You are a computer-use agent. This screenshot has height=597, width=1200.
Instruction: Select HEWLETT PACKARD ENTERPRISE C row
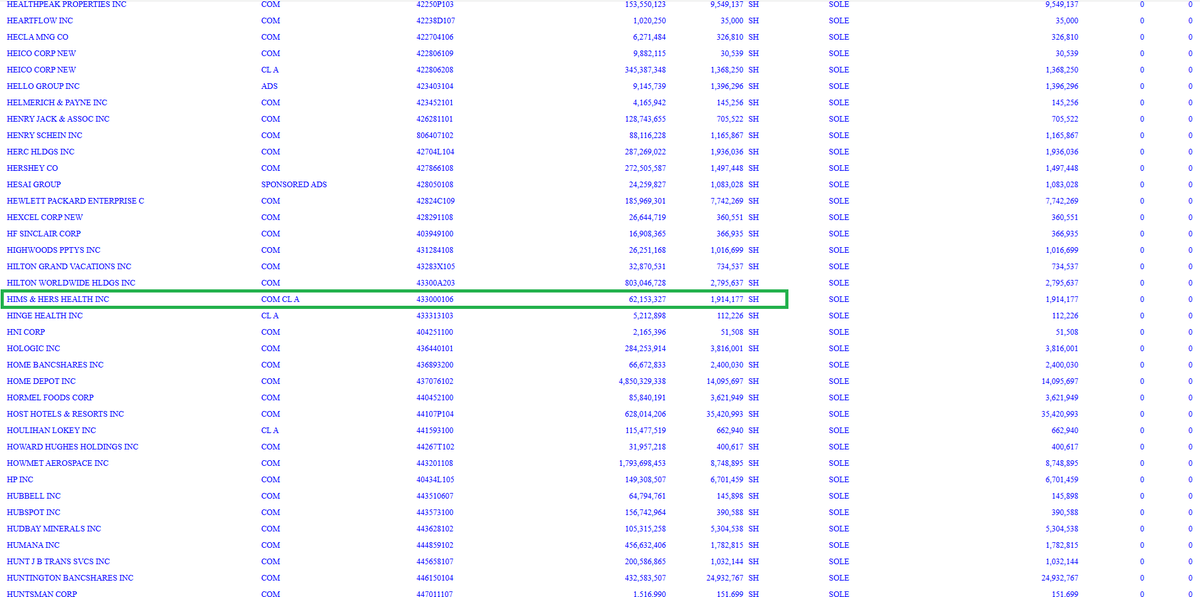[x=75, y=201]
